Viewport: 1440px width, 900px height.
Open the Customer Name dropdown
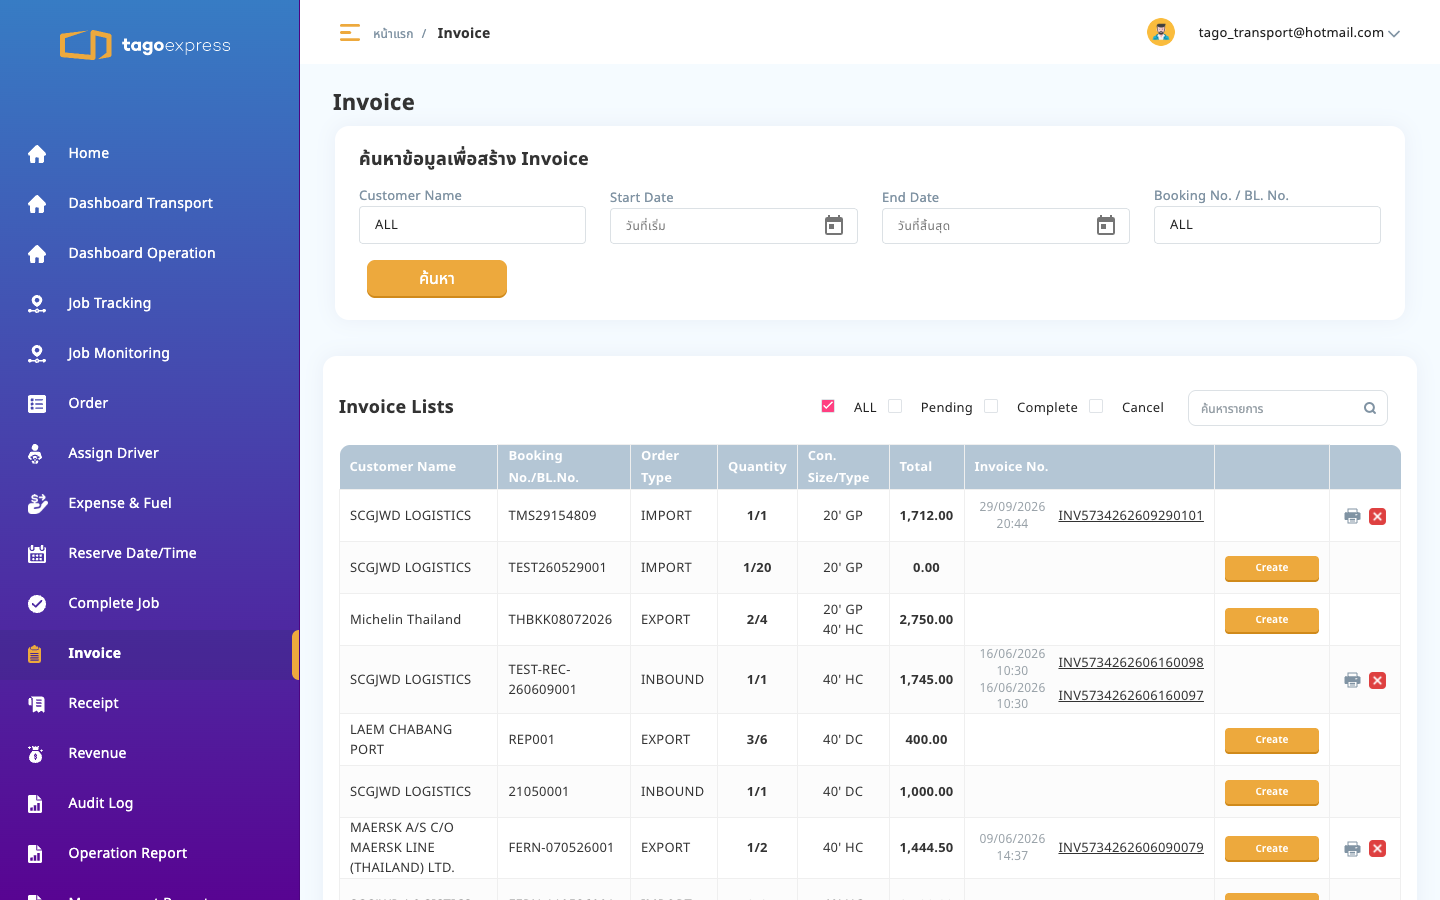472,225
